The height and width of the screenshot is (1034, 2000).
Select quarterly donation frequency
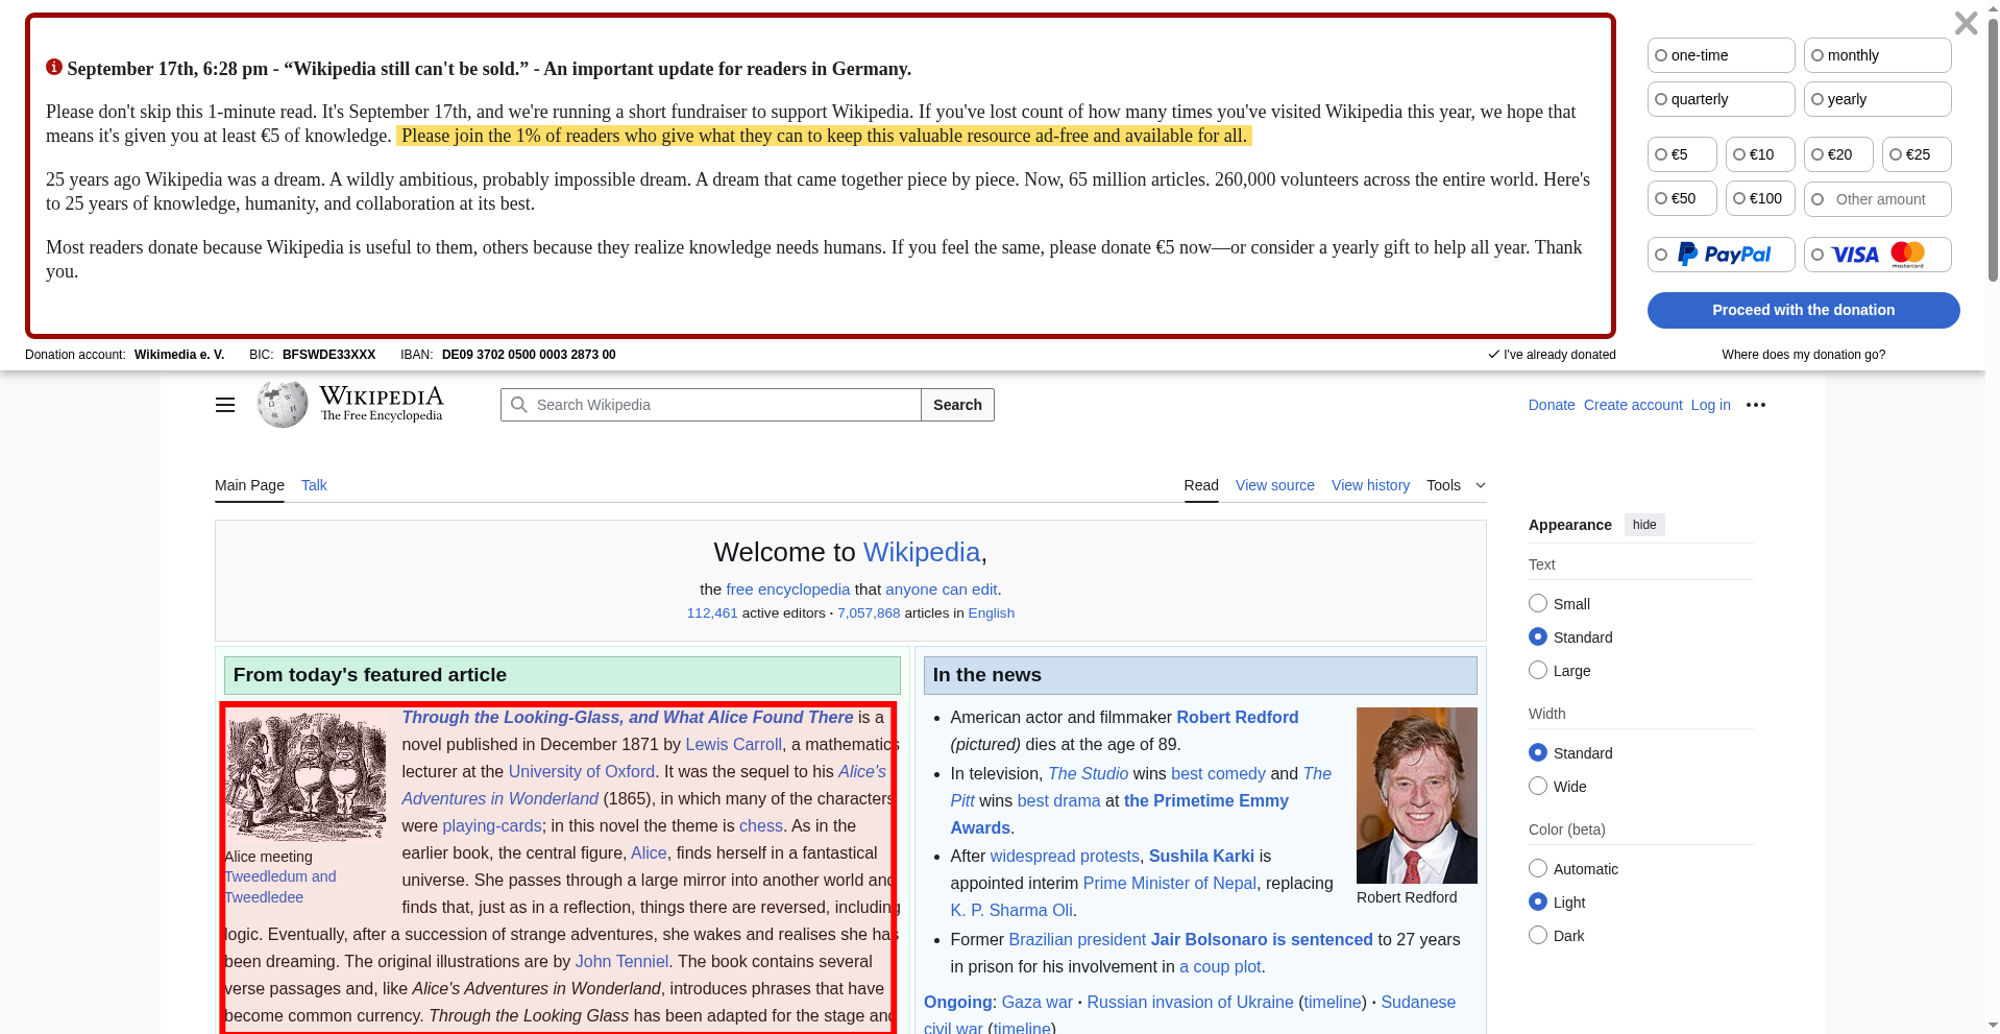point(1721,99)
